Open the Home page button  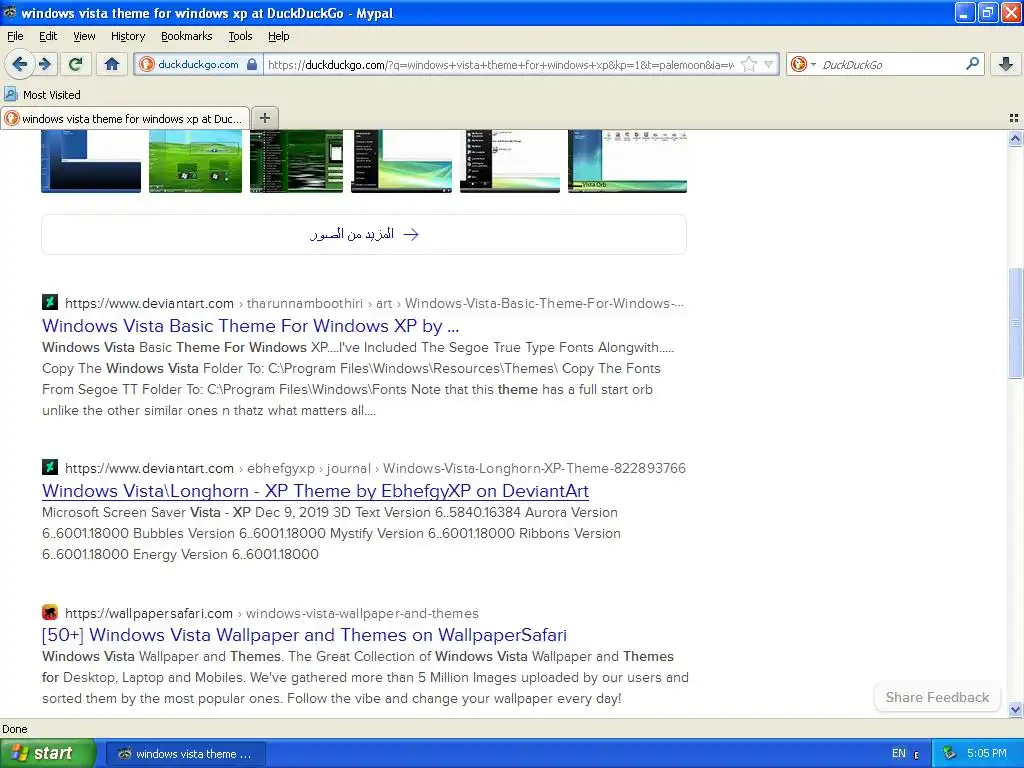(112, 64)
